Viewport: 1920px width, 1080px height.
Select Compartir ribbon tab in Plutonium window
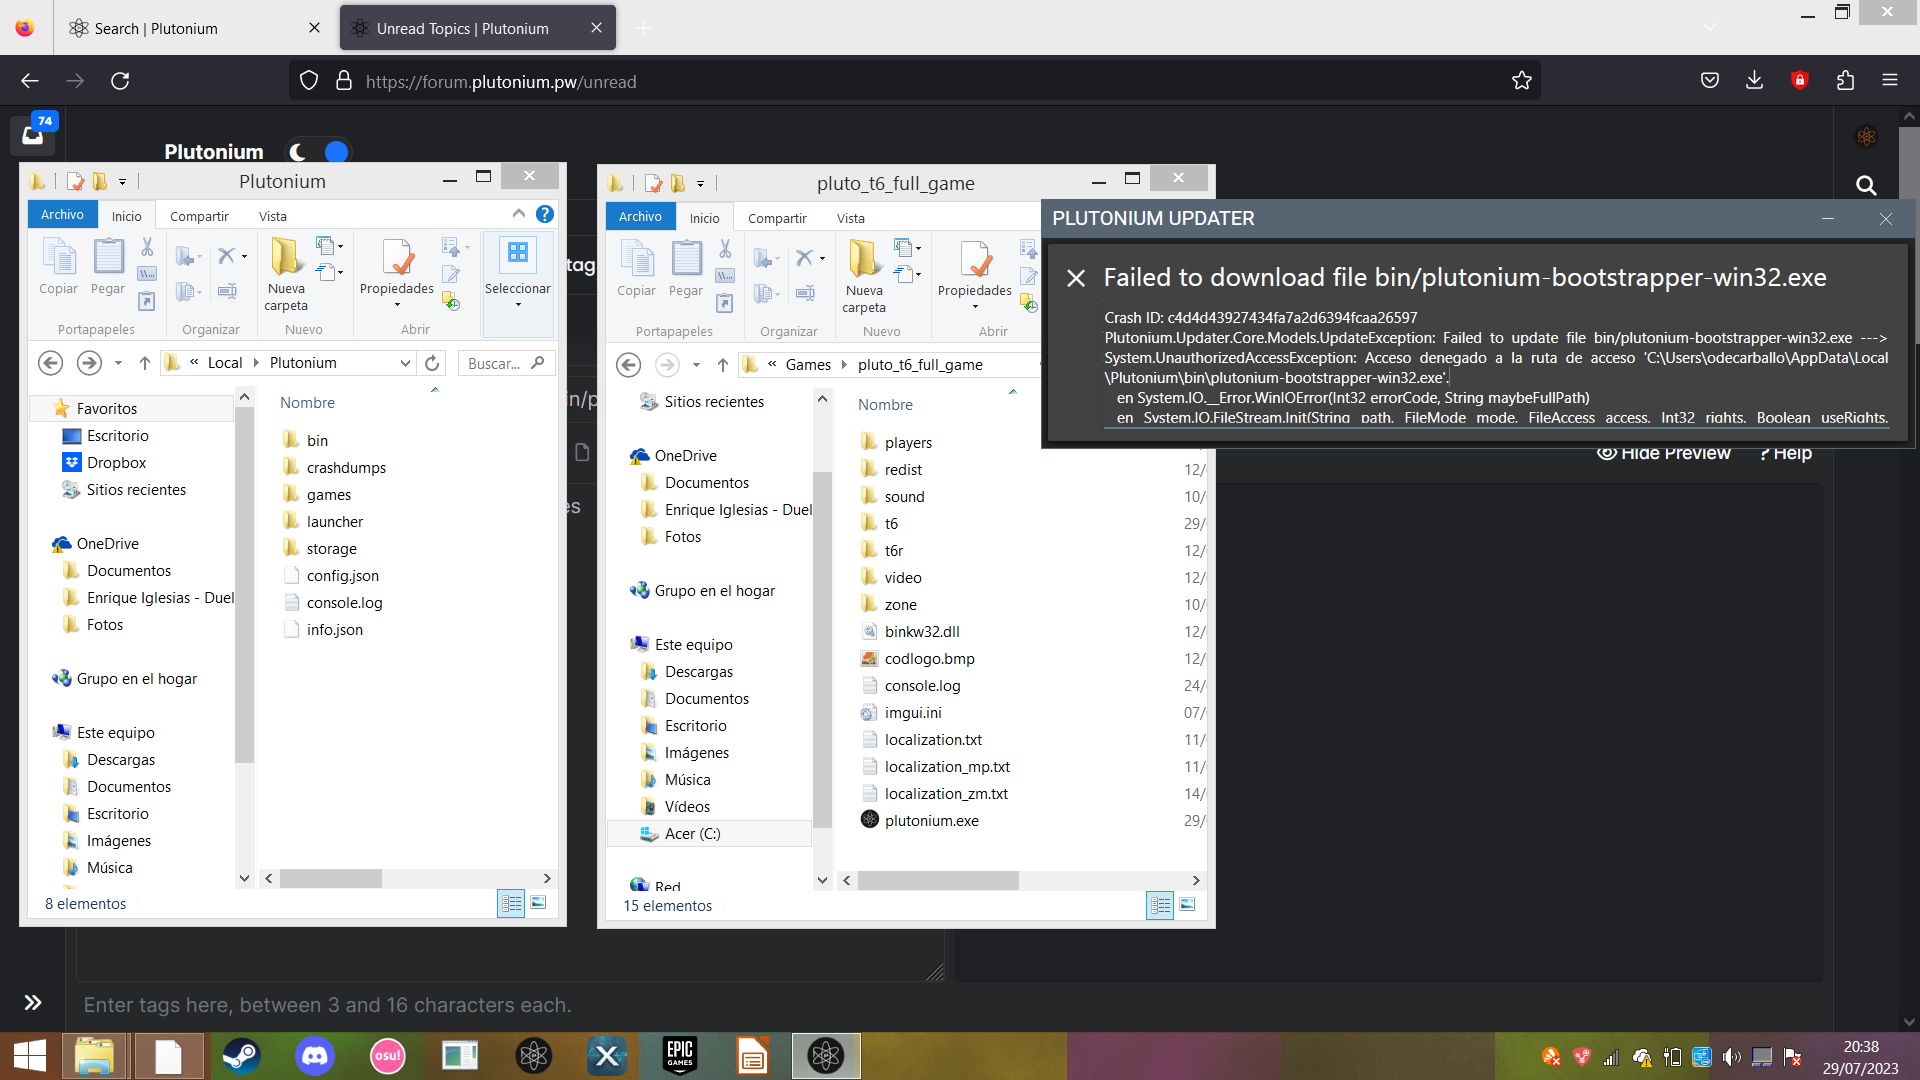coord(199,216)
